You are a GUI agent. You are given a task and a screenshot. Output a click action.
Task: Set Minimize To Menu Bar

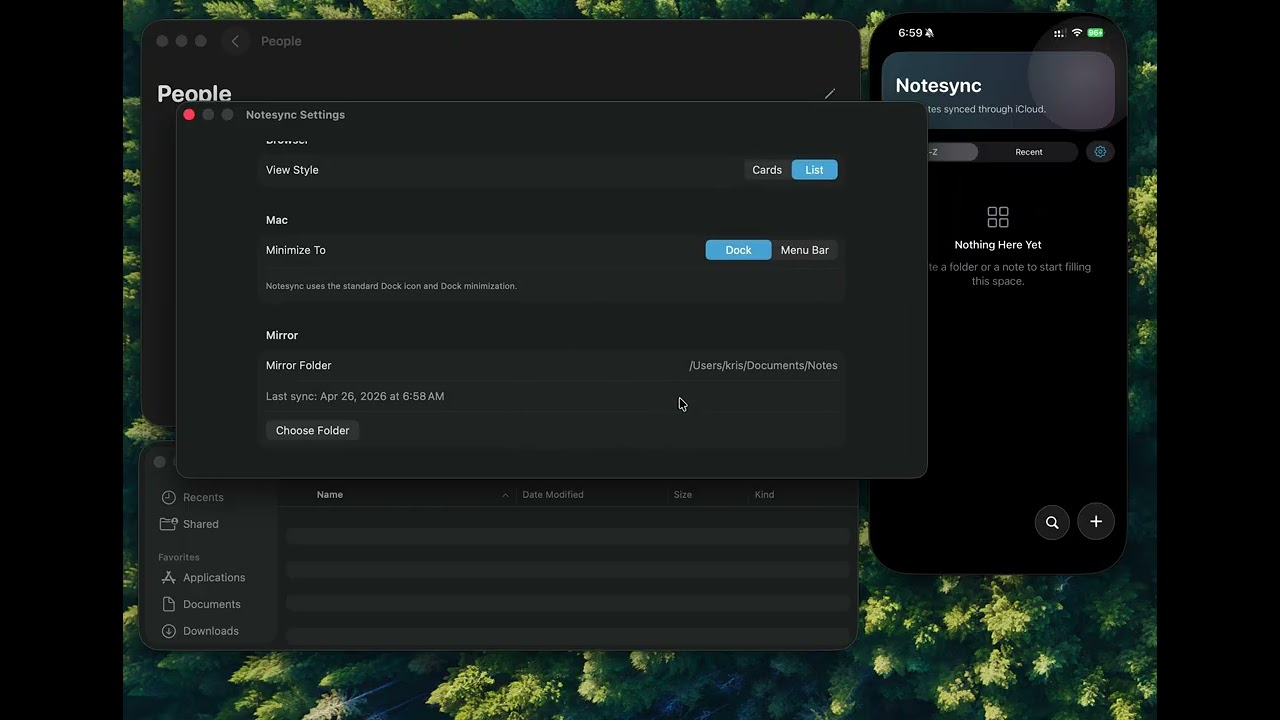(x=805, y=250)
